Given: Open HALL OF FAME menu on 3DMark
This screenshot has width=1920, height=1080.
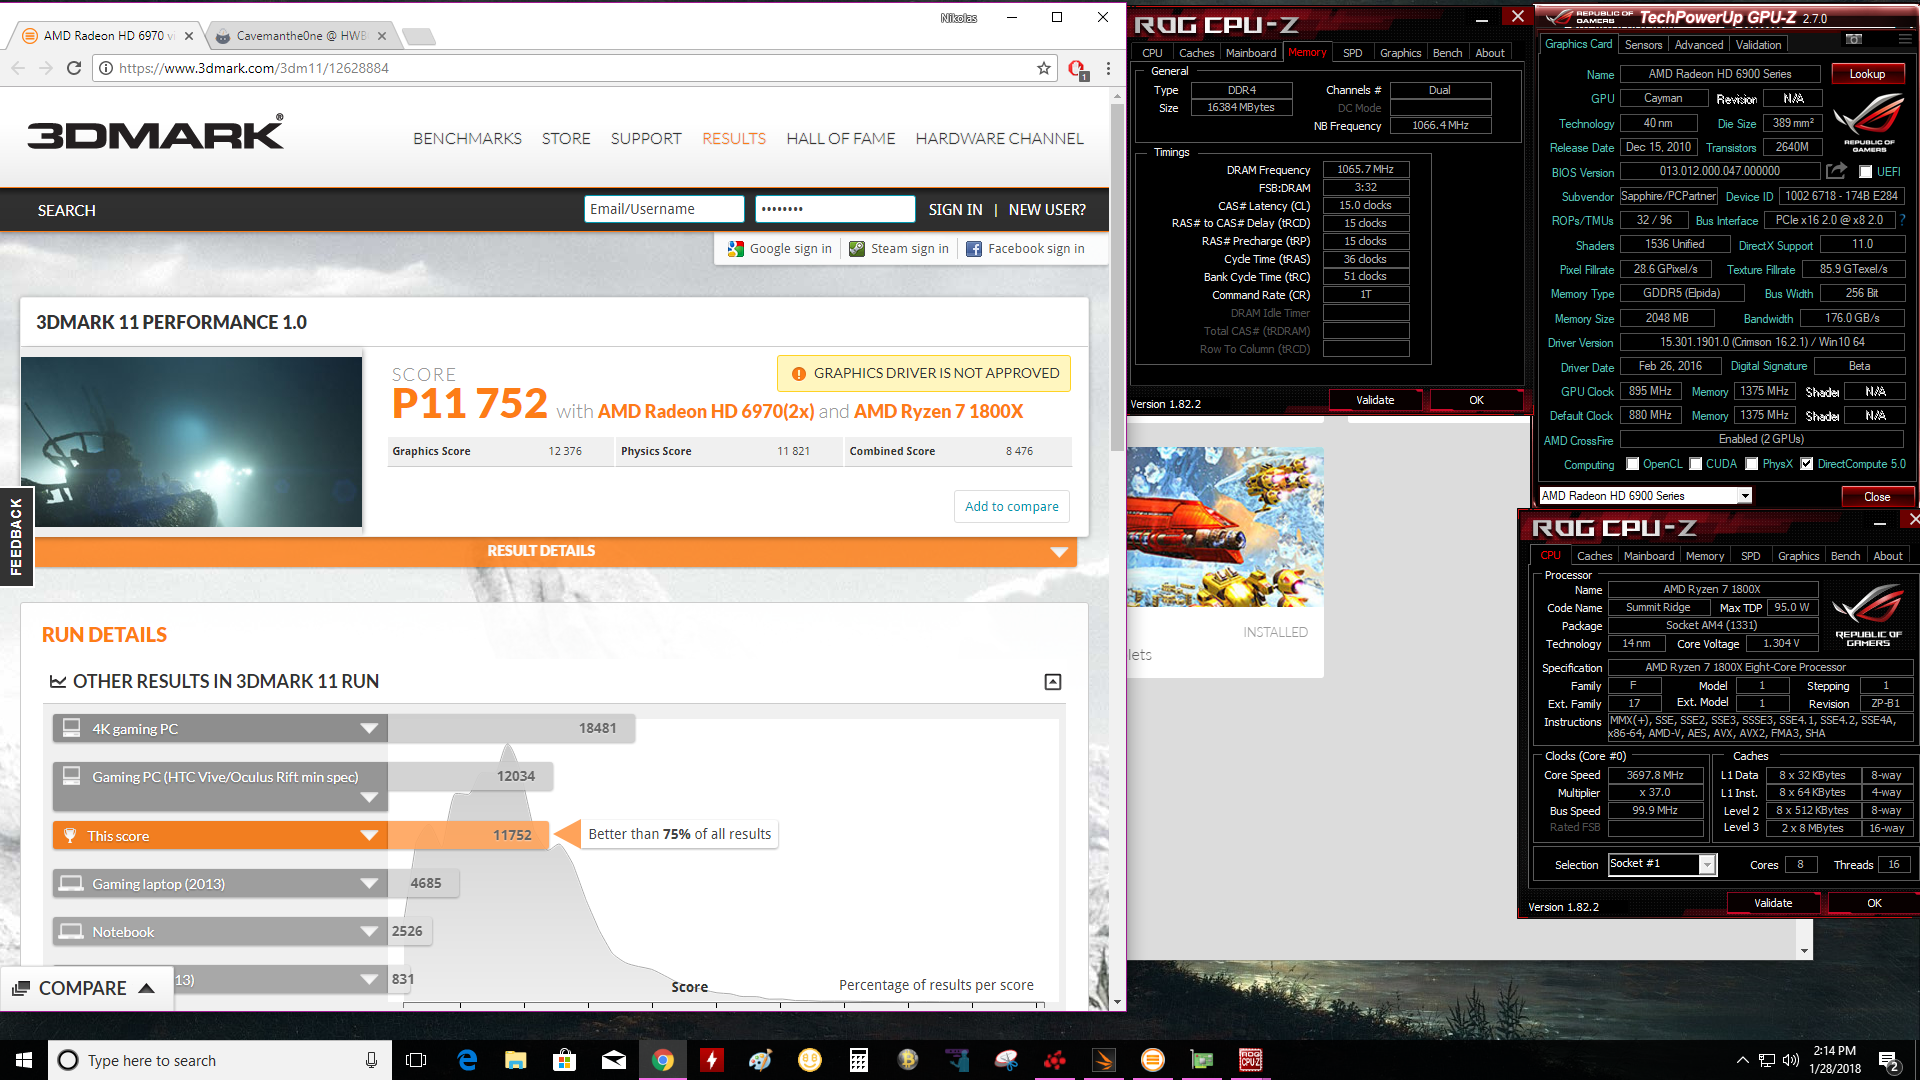Looking at the screenshot, I should coord(840,139).
